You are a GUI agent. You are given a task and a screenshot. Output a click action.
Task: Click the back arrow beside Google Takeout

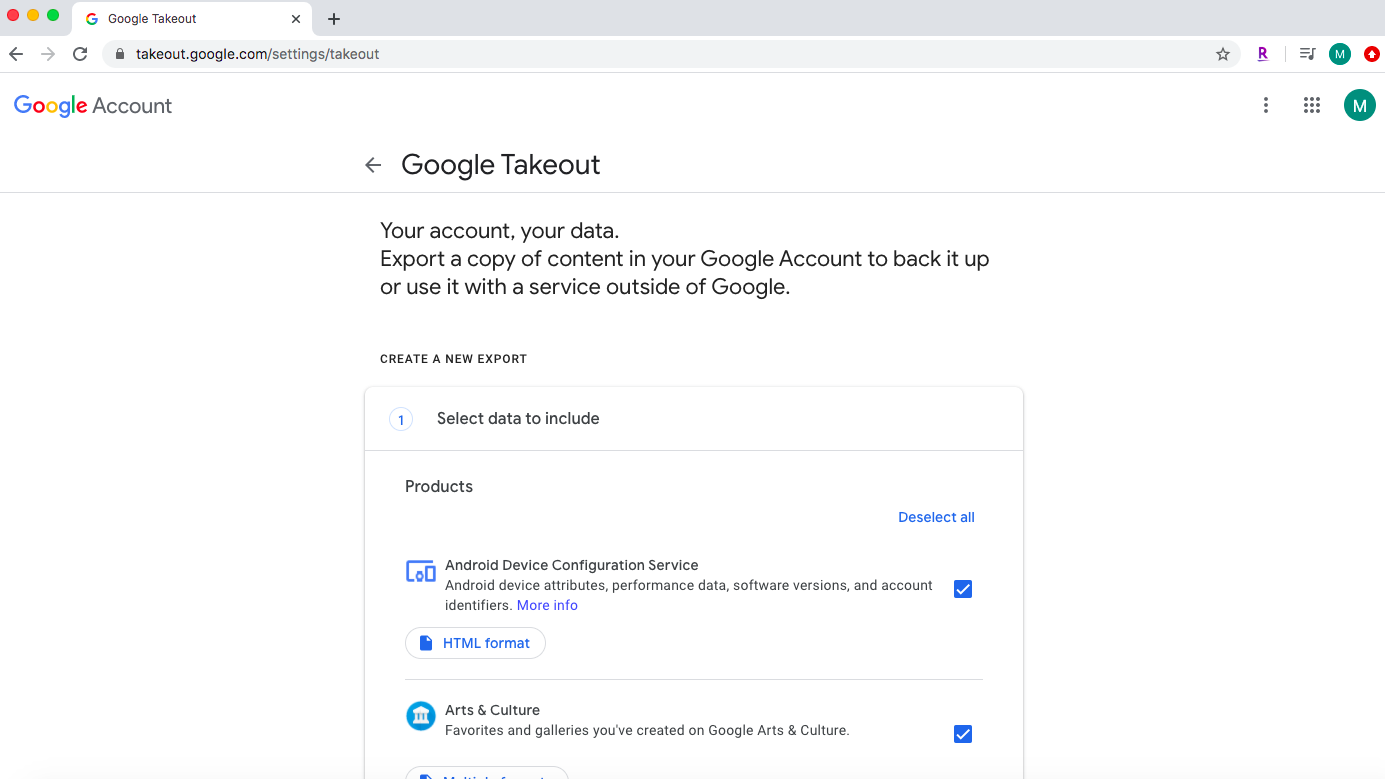(x=373, y=165)
